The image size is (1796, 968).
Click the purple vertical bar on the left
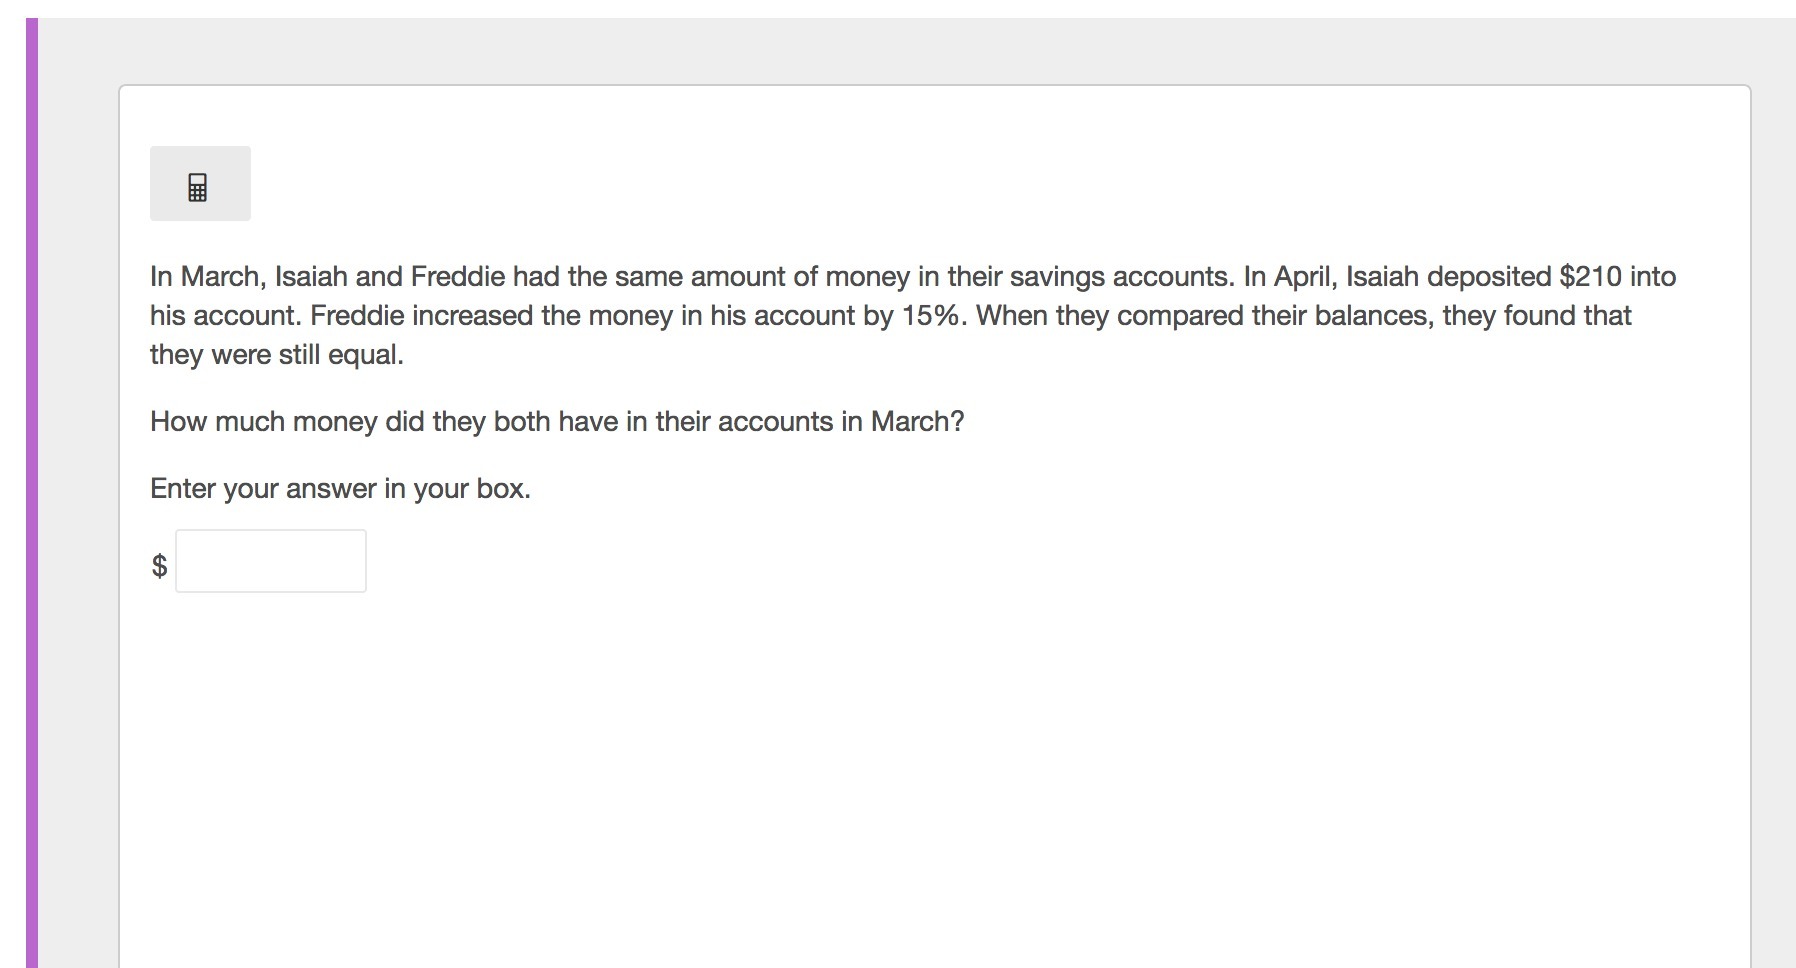32,493
